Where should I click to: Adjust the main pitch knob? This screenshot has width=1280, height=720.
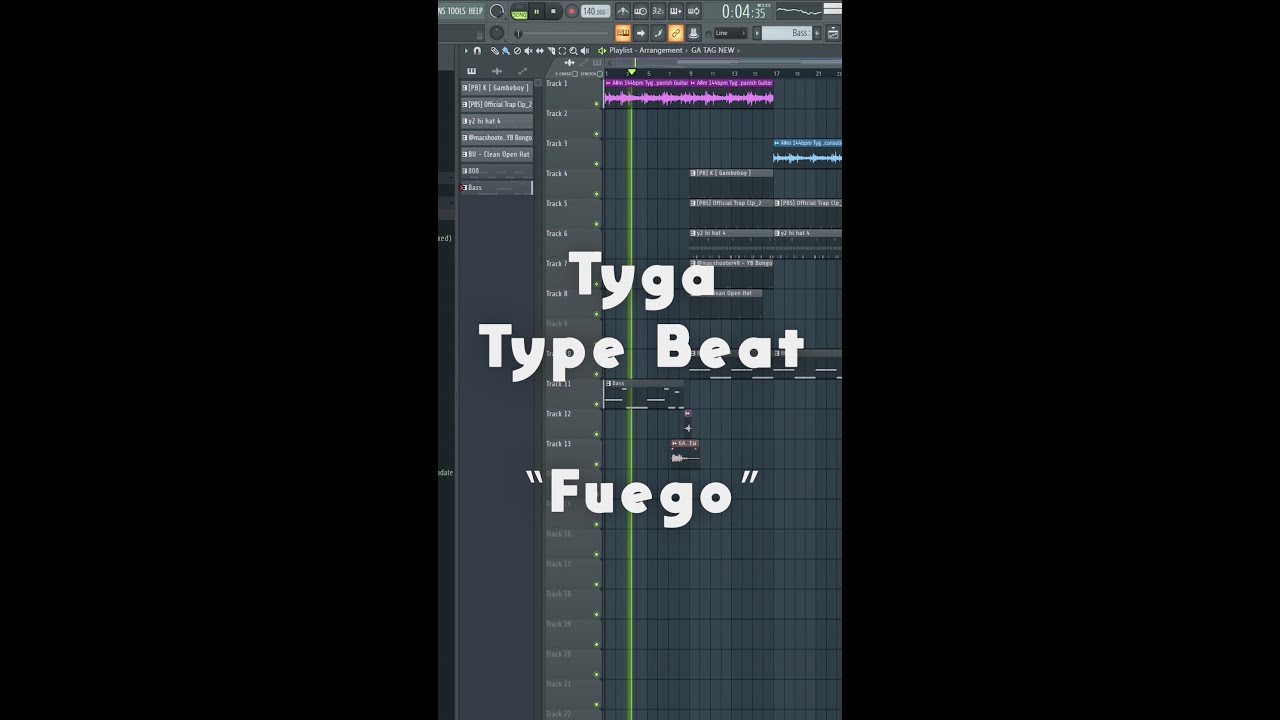(x=497, y=33)
